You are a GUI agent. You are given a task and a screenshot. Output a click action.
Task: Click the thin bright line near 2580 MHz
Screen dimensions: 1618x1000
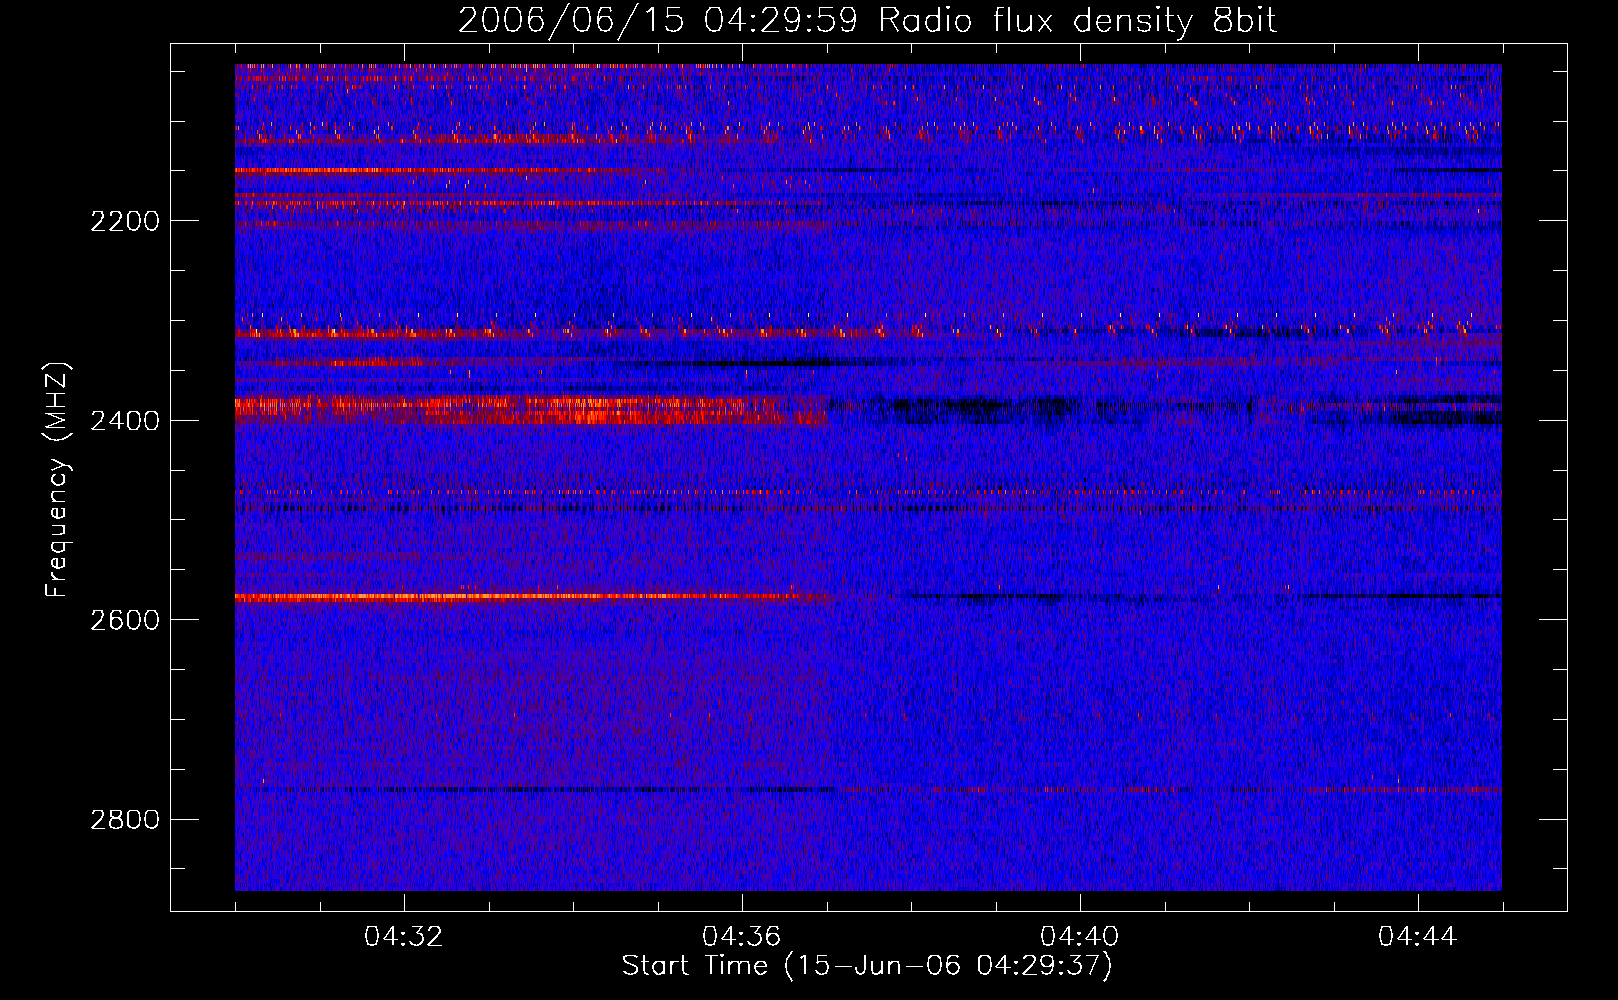tap(535, 597)
